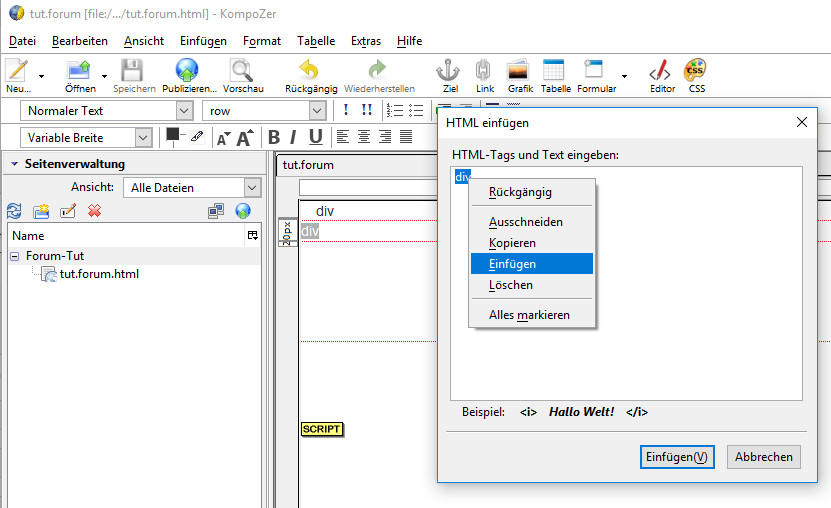
Task: Select tut.forum.html file in the tree
Action: [98, 274]
